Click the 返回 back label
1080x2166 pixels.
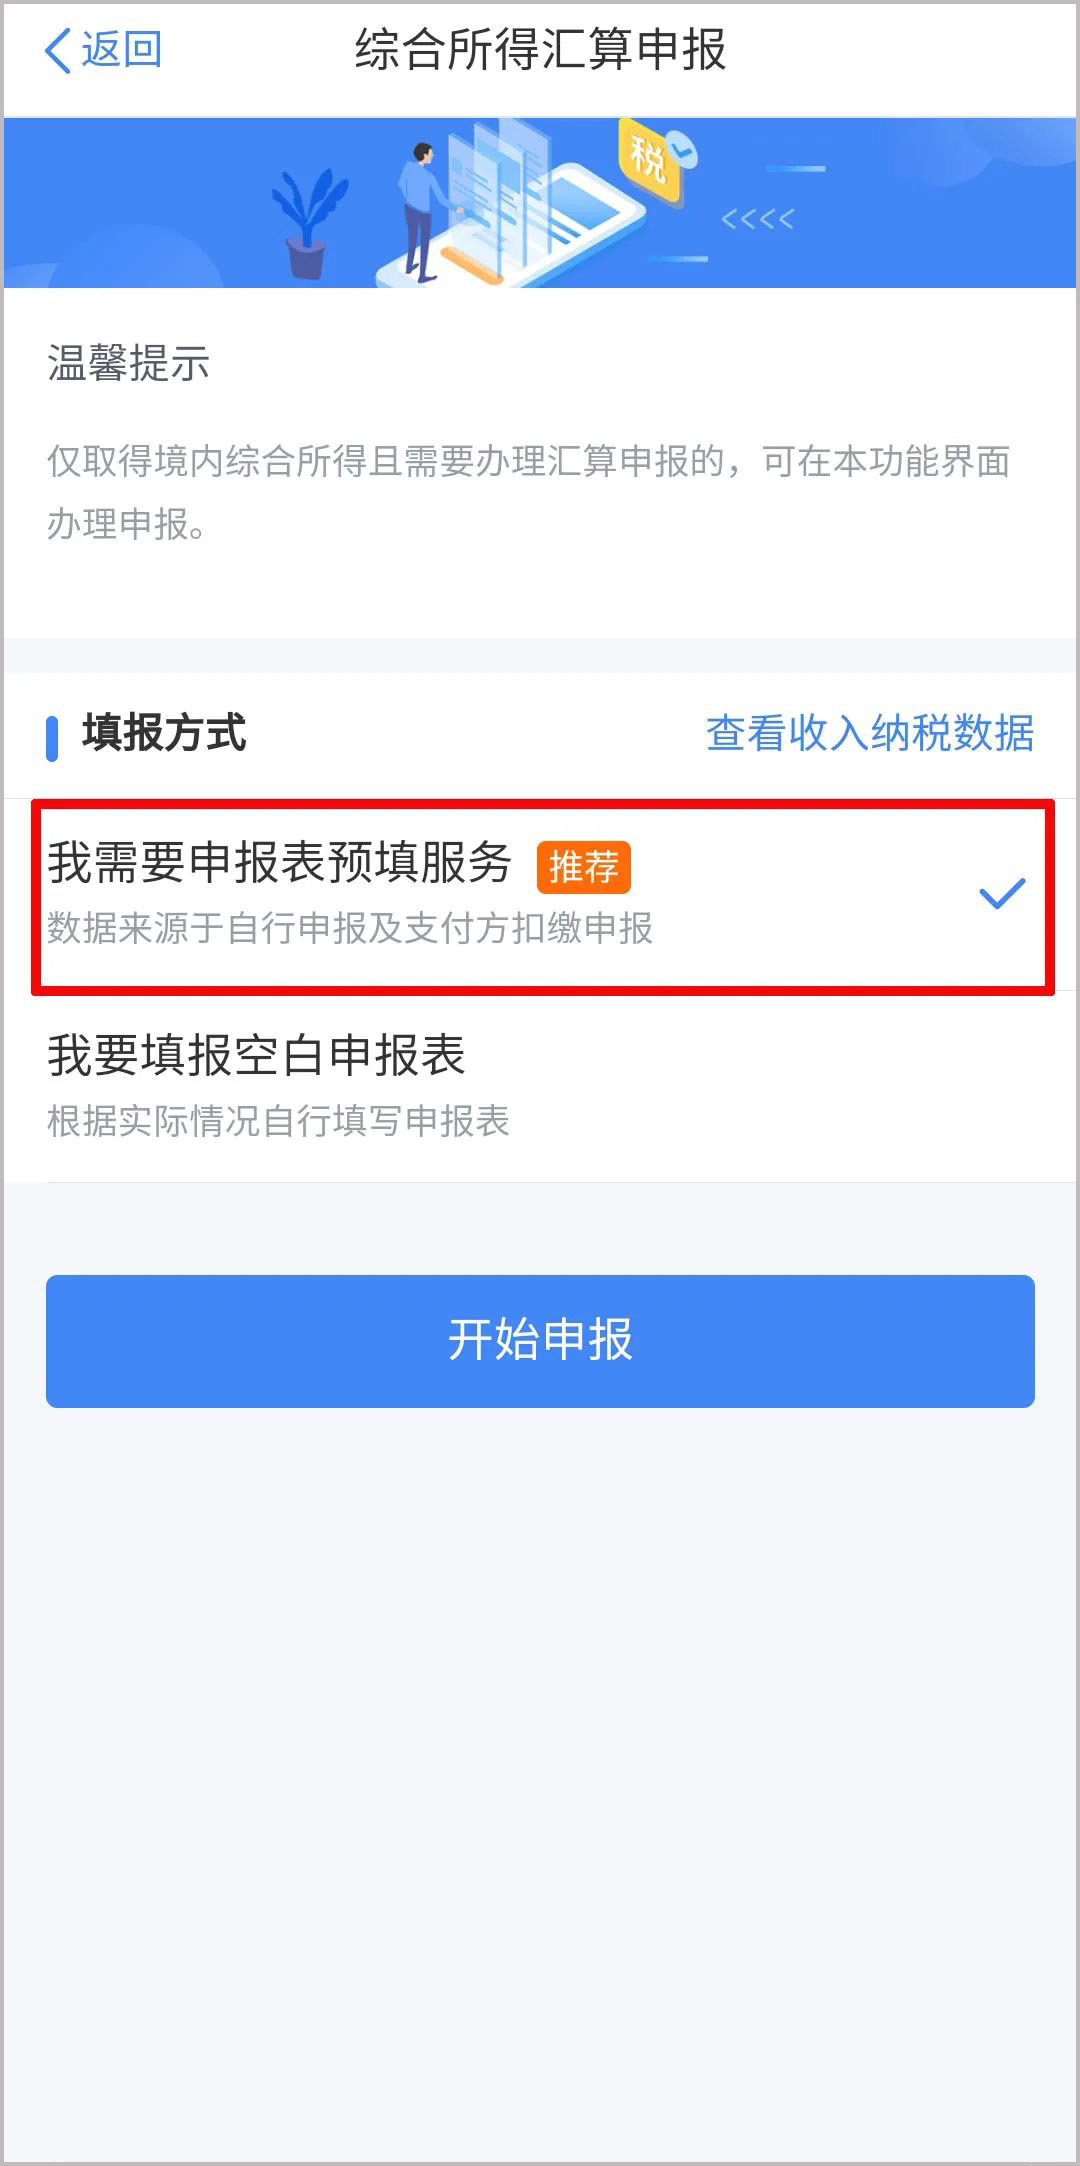click(121, 50)
